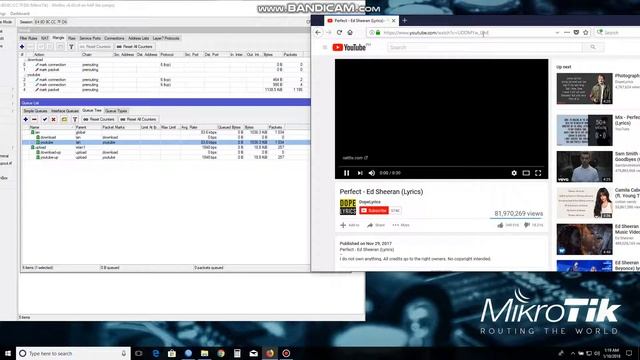Open Sam Smith Goodbyes video thumbnail
This screenshot has width=640, height=360.
point(584,167)
